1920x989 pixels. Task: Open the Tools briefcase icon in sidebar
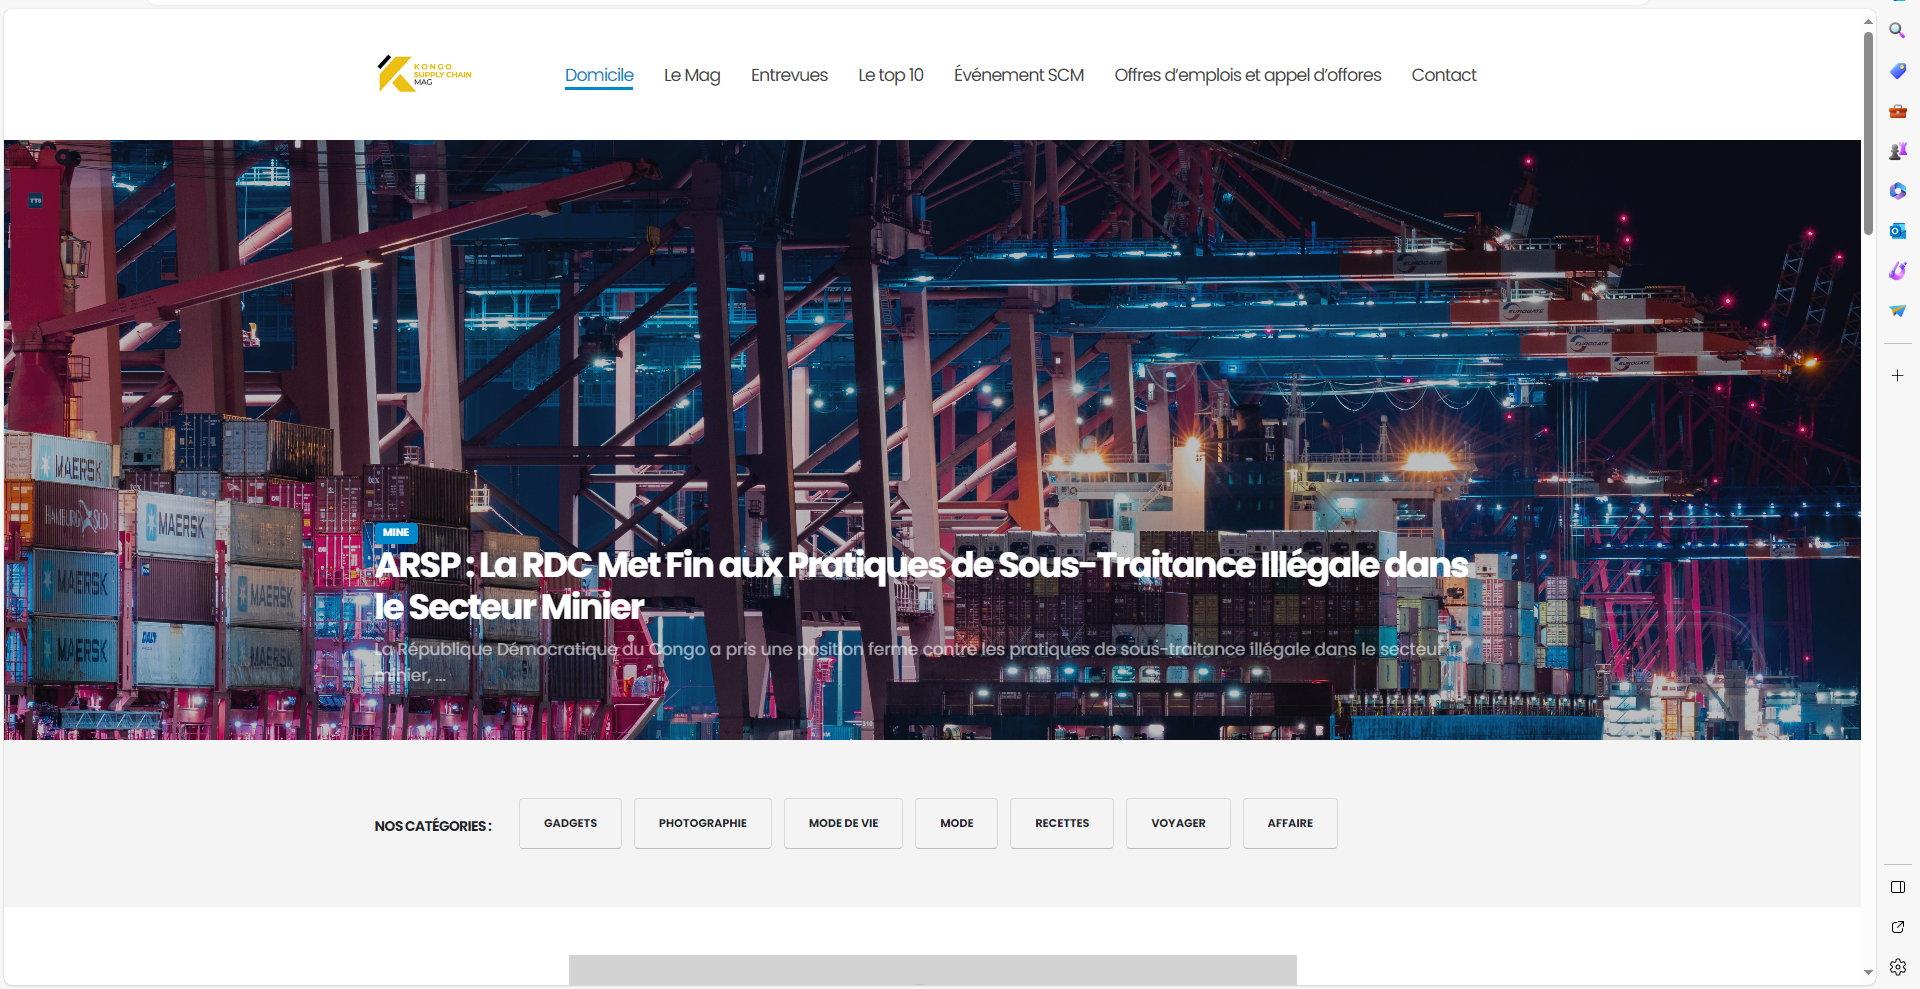[x=1897, y=111]
